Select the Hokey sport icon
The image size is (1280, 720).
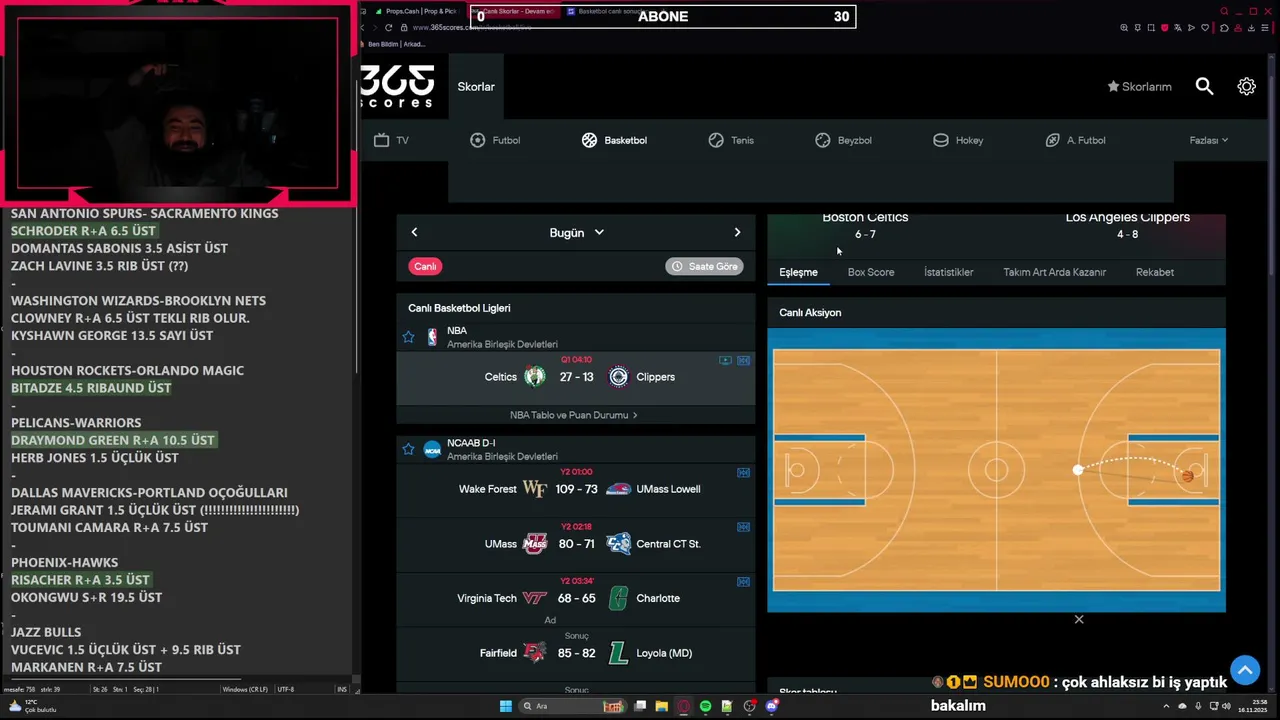coord(941,140)
